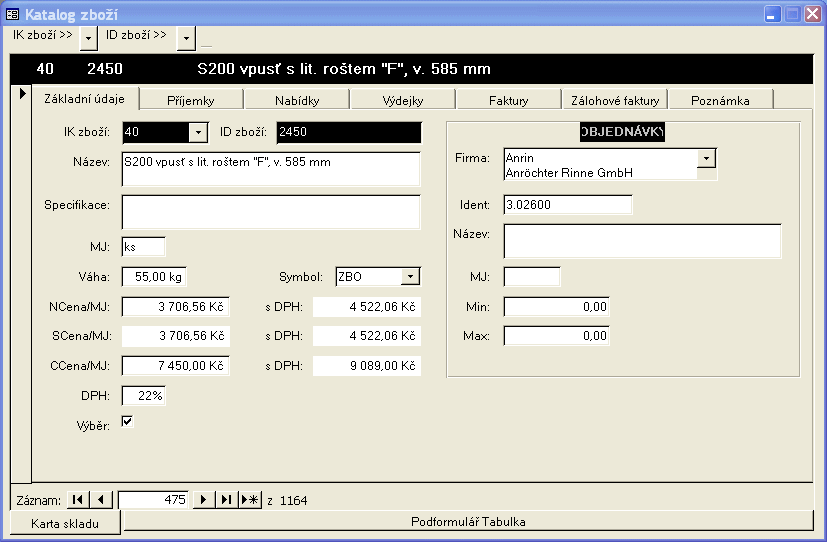The width and height of the screenshot is (827, 542).
Task: Go to previous record arrow
Action: 101,500
